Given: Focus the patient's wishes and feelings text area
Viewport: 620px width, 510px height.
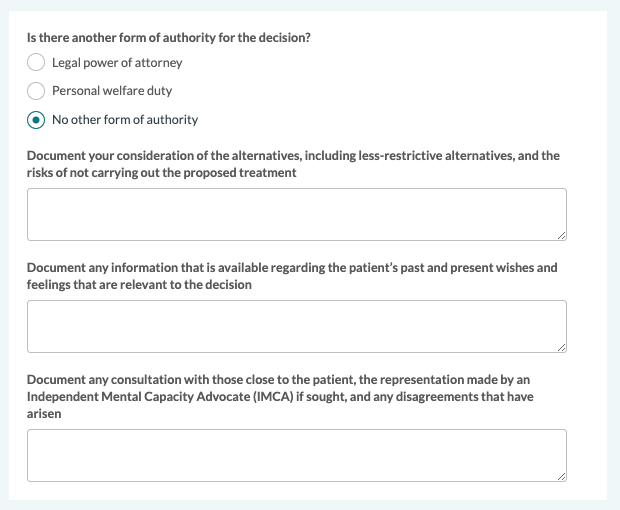Looking at the screenshot, I should point(296,326).
